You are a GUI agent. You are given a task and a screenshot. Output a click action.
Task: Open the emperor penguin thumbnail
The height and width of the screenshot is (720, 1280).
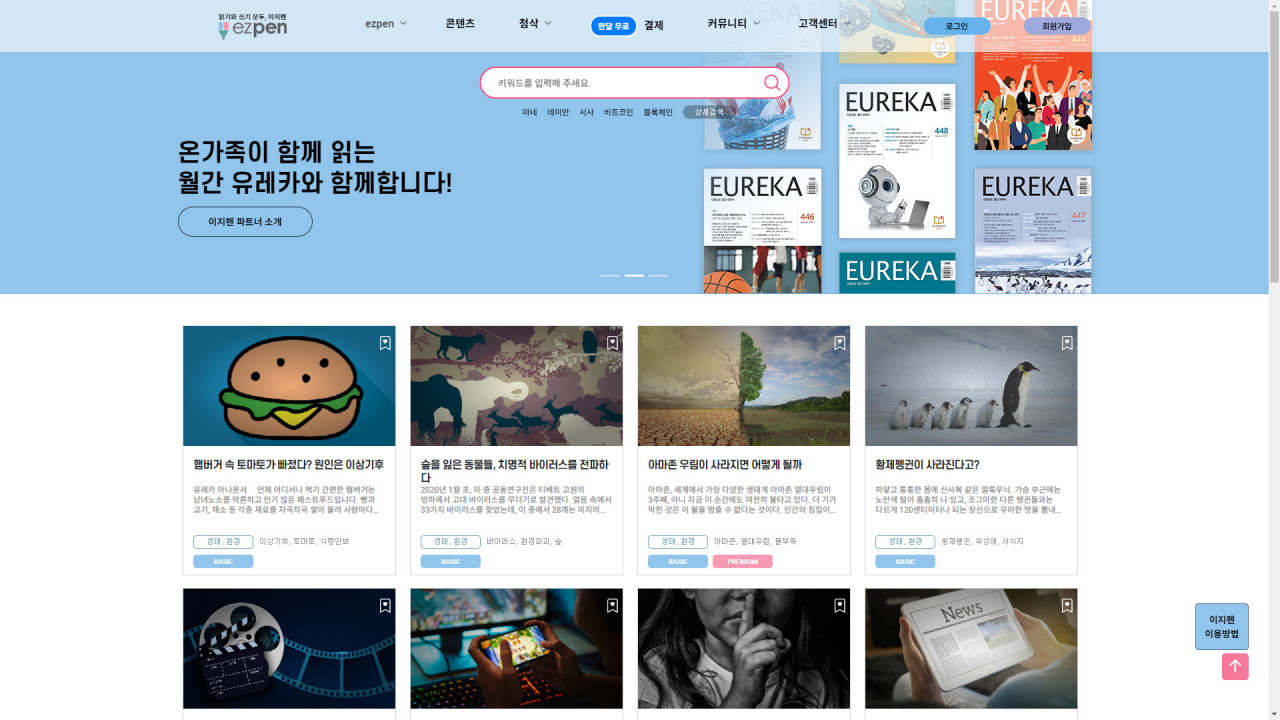pos(971,386)
